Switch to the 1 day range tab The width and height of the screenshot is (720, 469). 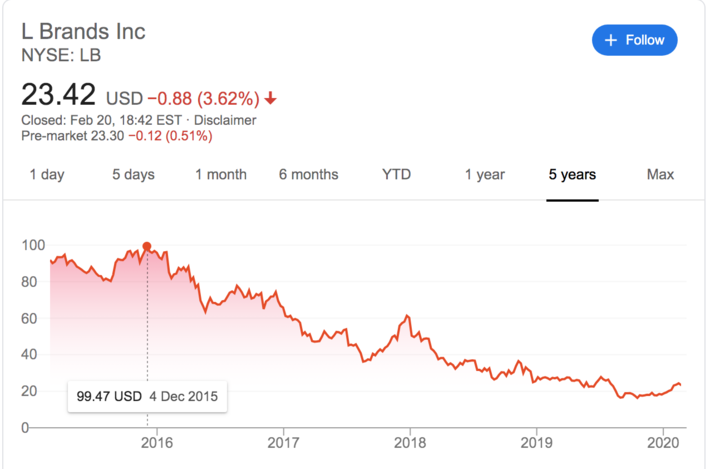click(46, 175)
